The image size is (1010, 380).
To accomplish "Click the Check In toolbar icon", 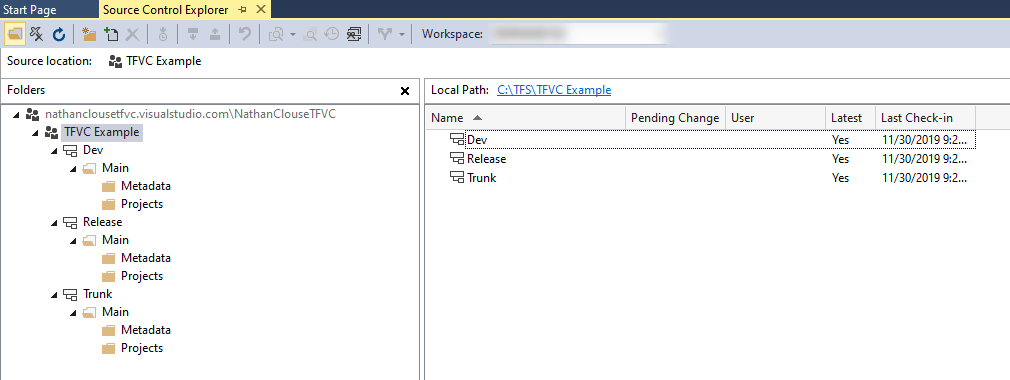I will 214,34.
